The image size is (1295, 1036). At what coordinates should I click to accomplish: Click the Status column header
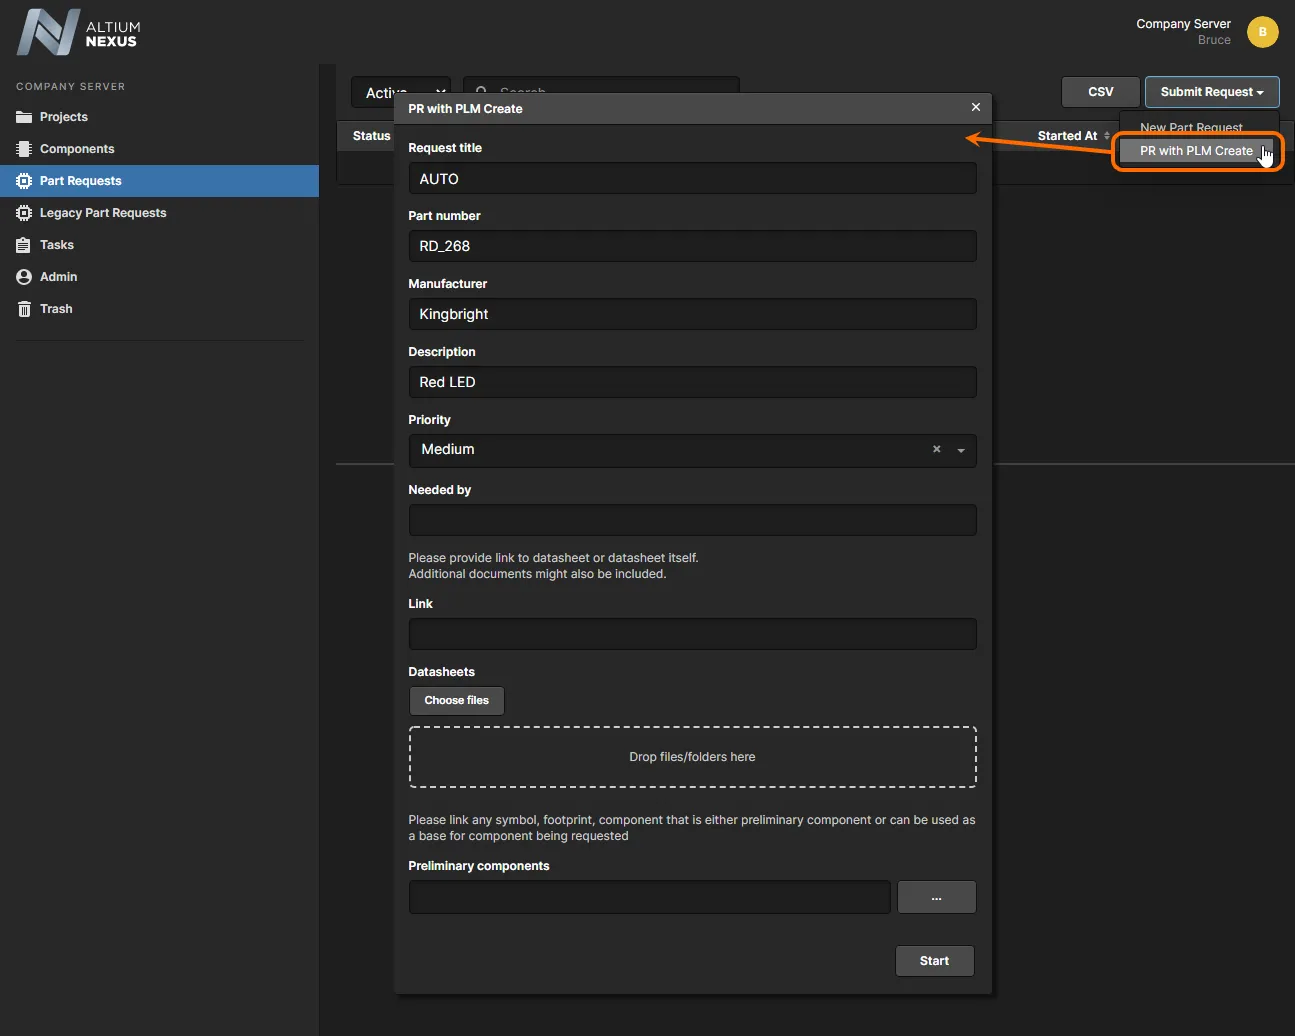[x=372, y=136]
